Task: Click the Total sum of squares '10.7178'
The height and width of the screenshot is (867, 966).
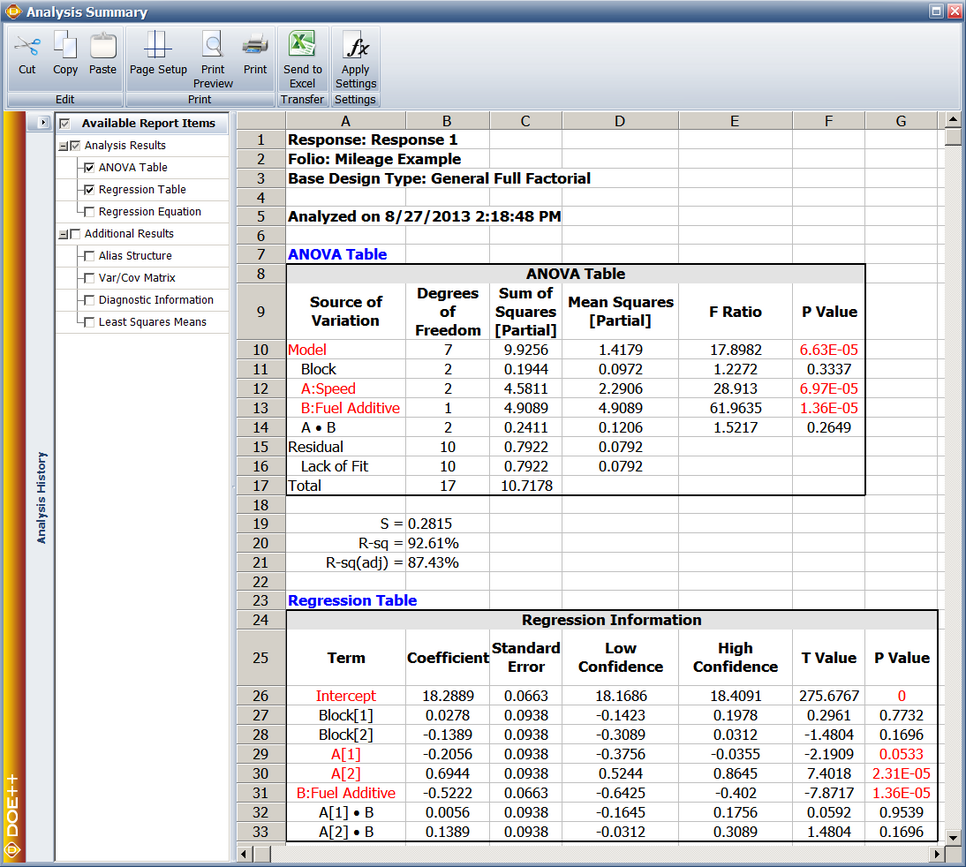Action: 526,486
